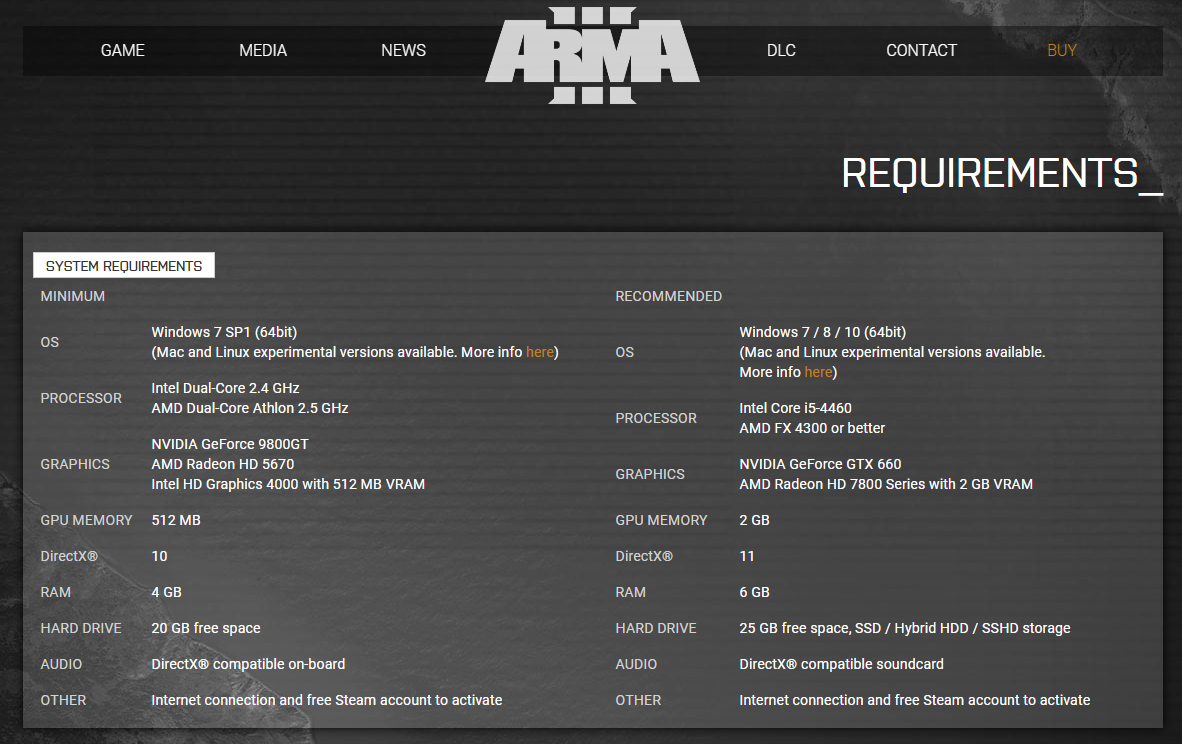Click 'NVIDIA GeForce 9800GT' text

230,445
